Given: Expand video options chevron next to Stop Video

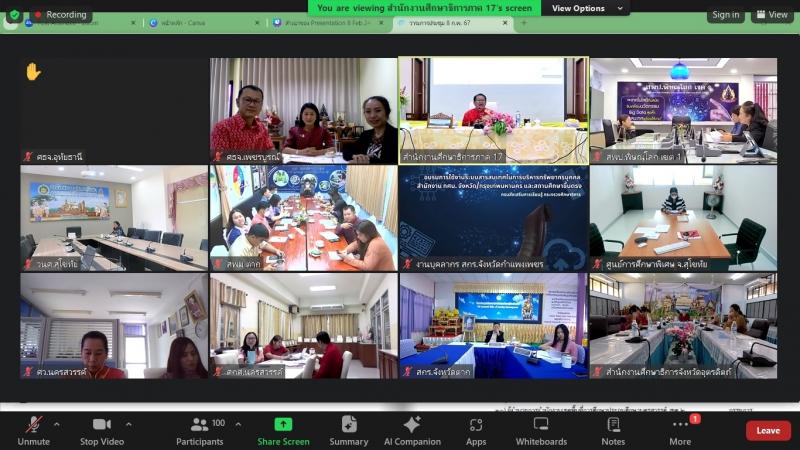Looking at the screenshot, I should pyautogui.click(x=129, y=424).
